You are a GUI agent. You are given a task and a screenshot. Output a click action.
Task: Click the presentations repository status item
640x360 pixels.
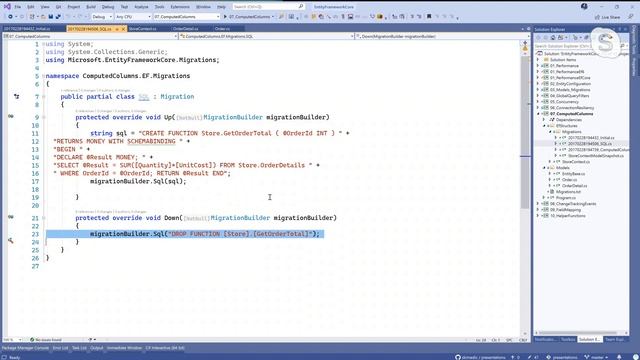click(x=562, y=357)
